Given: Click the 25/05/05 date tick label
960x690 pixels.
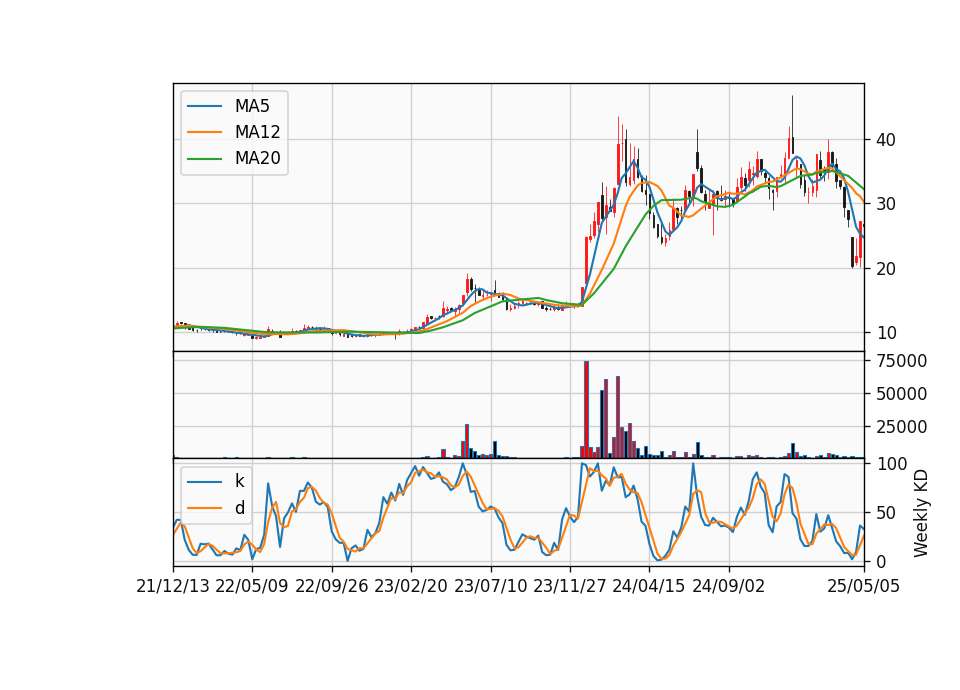Looking at the screenshot, I should 864,586.
